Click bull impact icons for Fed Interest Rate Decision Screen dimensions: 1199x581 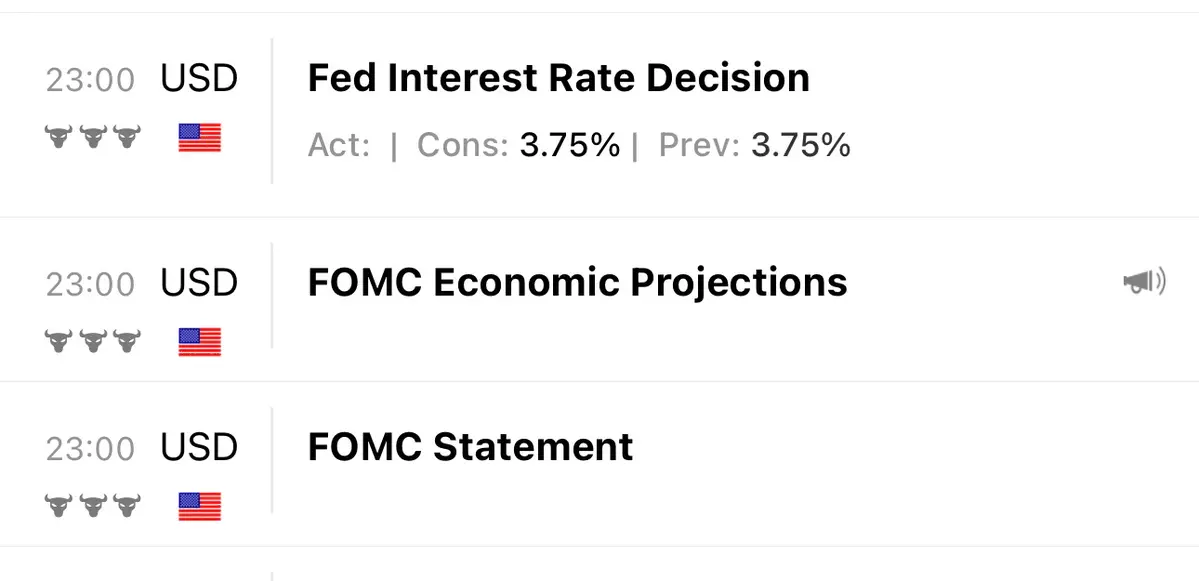[93, 137]
